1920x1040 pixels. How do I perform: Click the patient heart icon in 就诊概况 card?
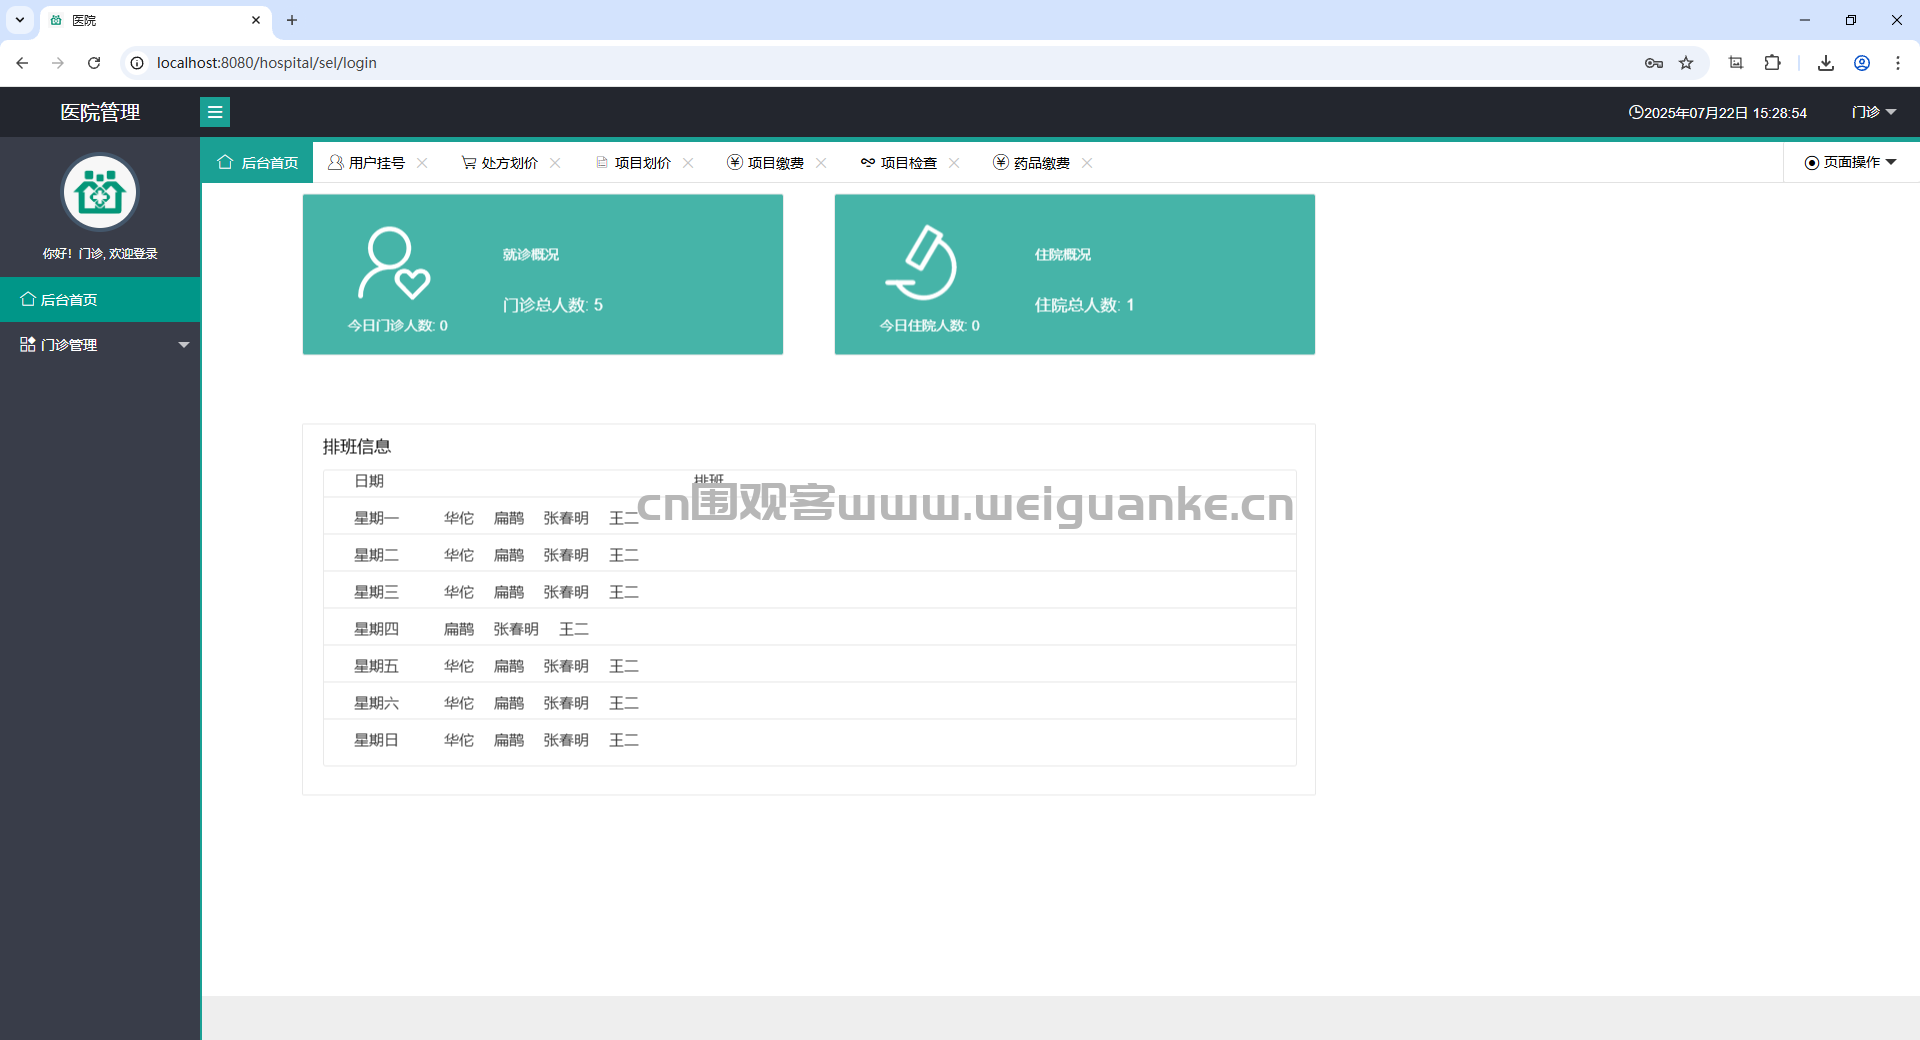394,264
